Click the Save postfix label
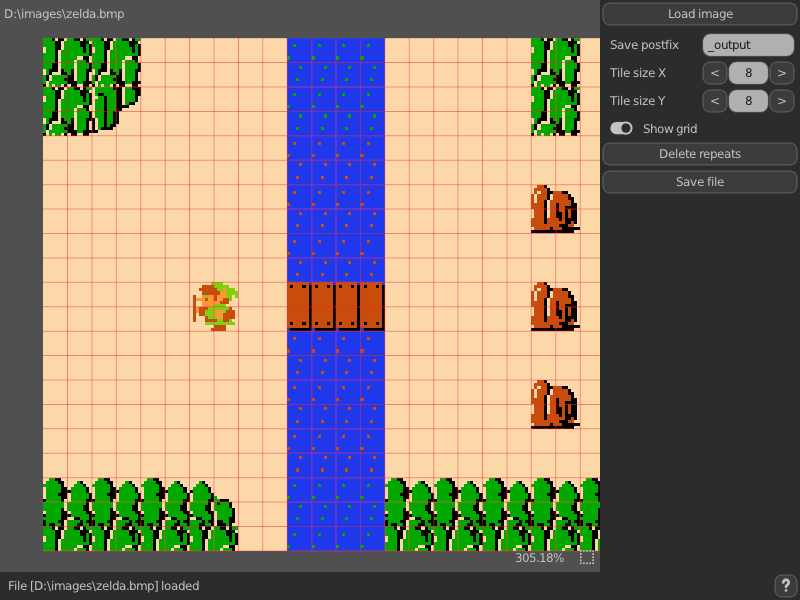Viewport: 800px width, 600px height. coord(644,45)
